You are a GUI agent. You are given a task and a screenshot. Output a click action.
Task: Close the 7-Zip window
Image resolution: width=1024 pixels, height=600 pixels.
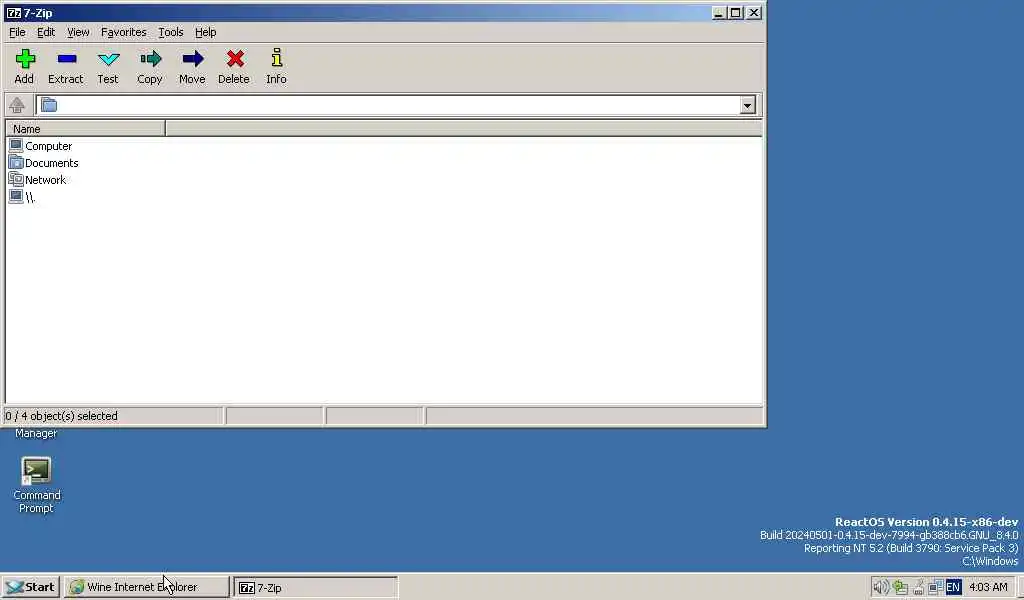click(x=754, y=12)
